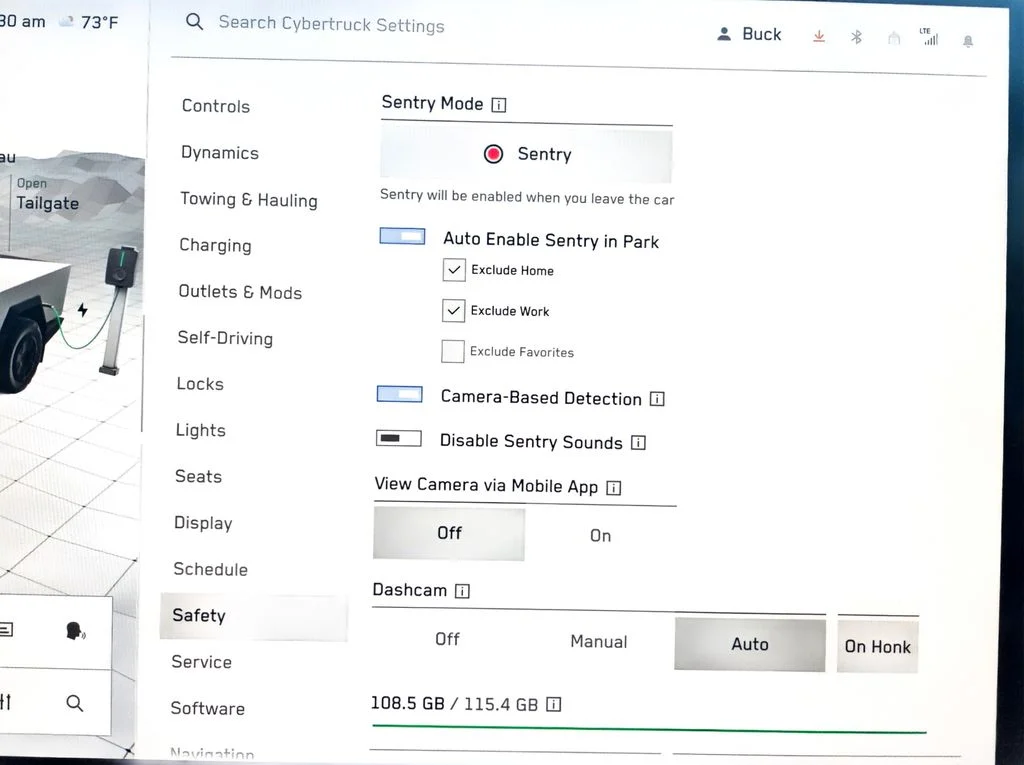Toggle Auto Enable Sentry in Park switch
The width and height of the screenshot is (1024, 765).
402,236
